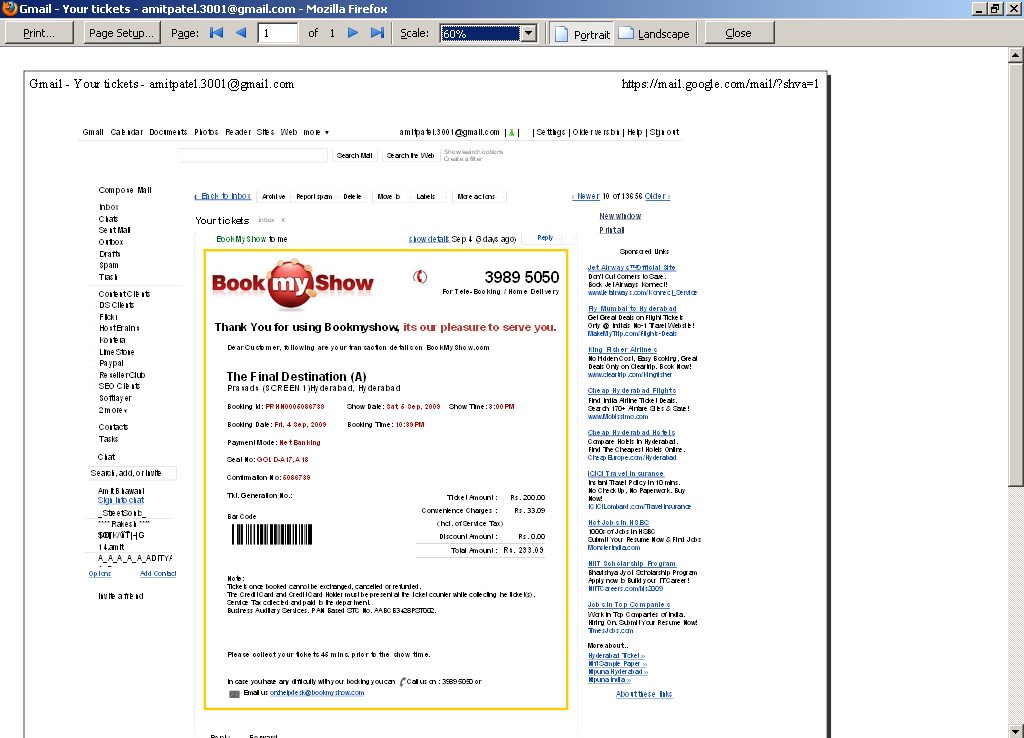Jump to the last page icon
The image size is (1024, 738).
click(375, 32)
